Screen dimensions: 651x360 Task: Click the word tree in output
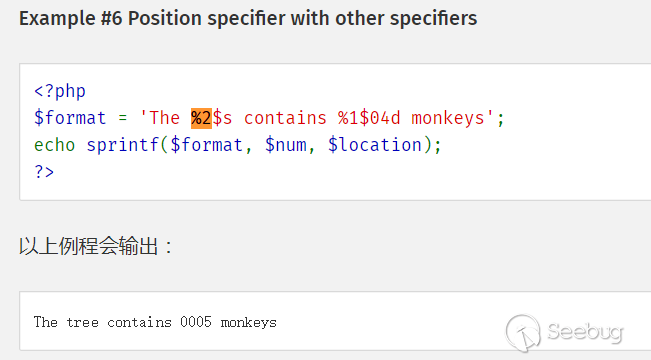[x=83, y=322]
